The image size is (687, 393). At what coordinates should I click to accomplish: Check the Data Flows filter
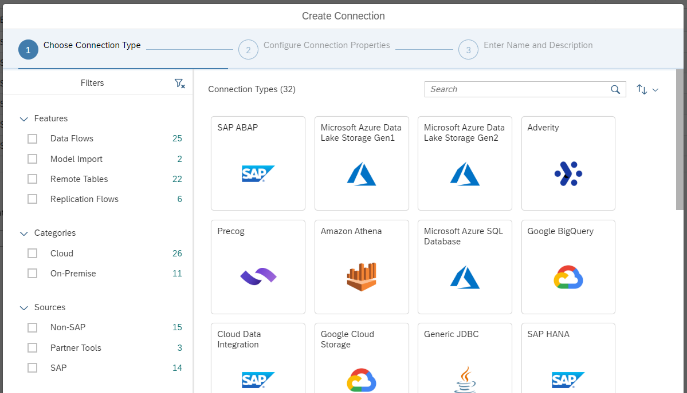click(32, 139)
